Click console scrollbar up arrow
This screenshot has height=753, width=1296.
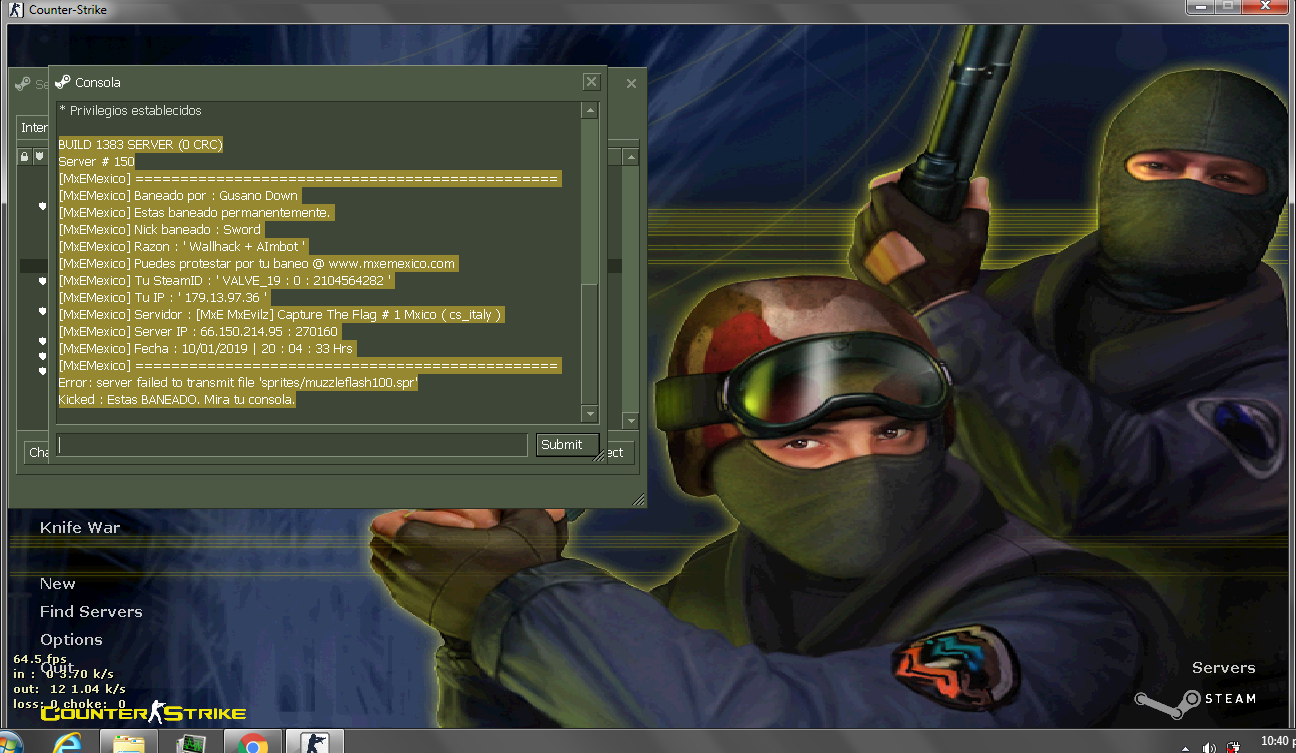pos(590,110)
